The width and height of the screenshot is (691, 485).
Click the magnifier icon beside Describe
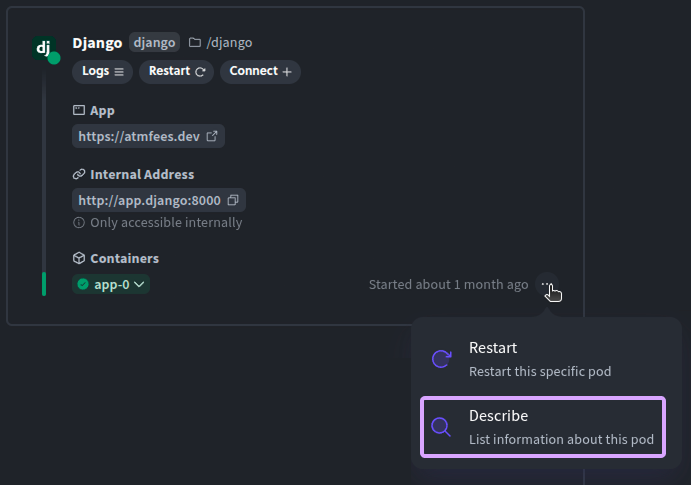[441, 426]
